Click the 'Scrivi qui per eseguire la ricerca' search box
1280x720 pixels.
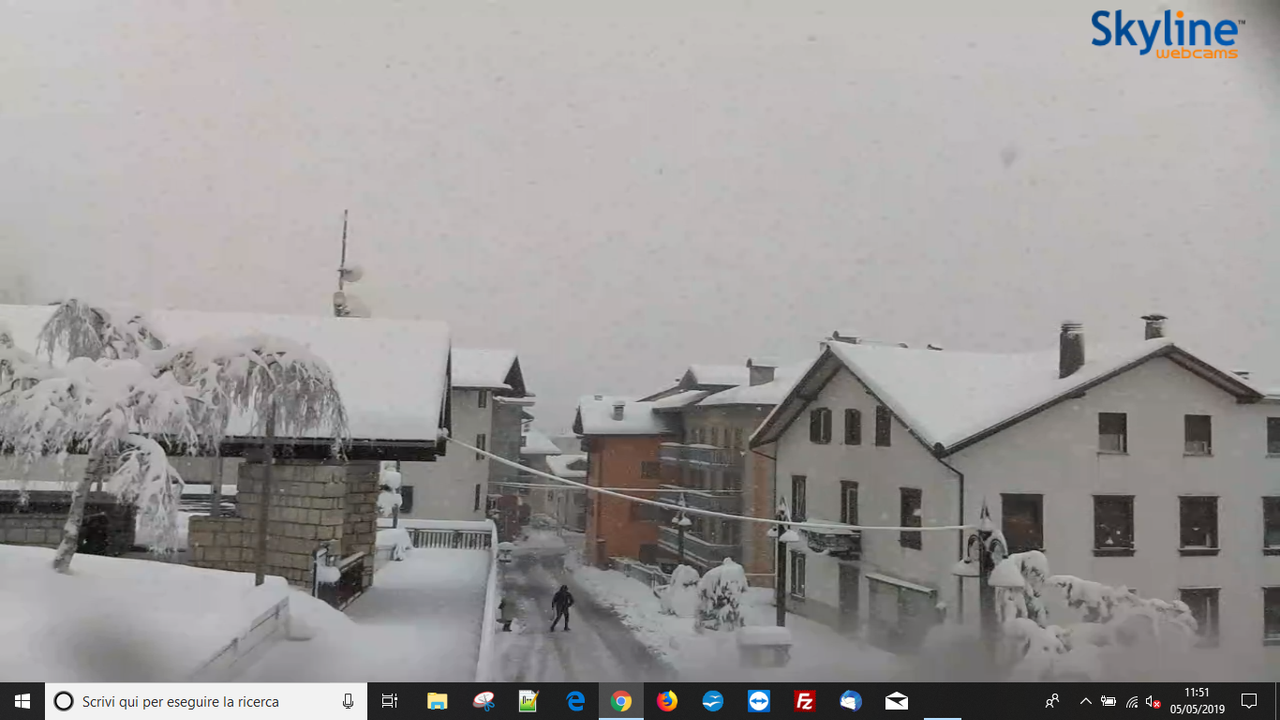tap(206, 701)
